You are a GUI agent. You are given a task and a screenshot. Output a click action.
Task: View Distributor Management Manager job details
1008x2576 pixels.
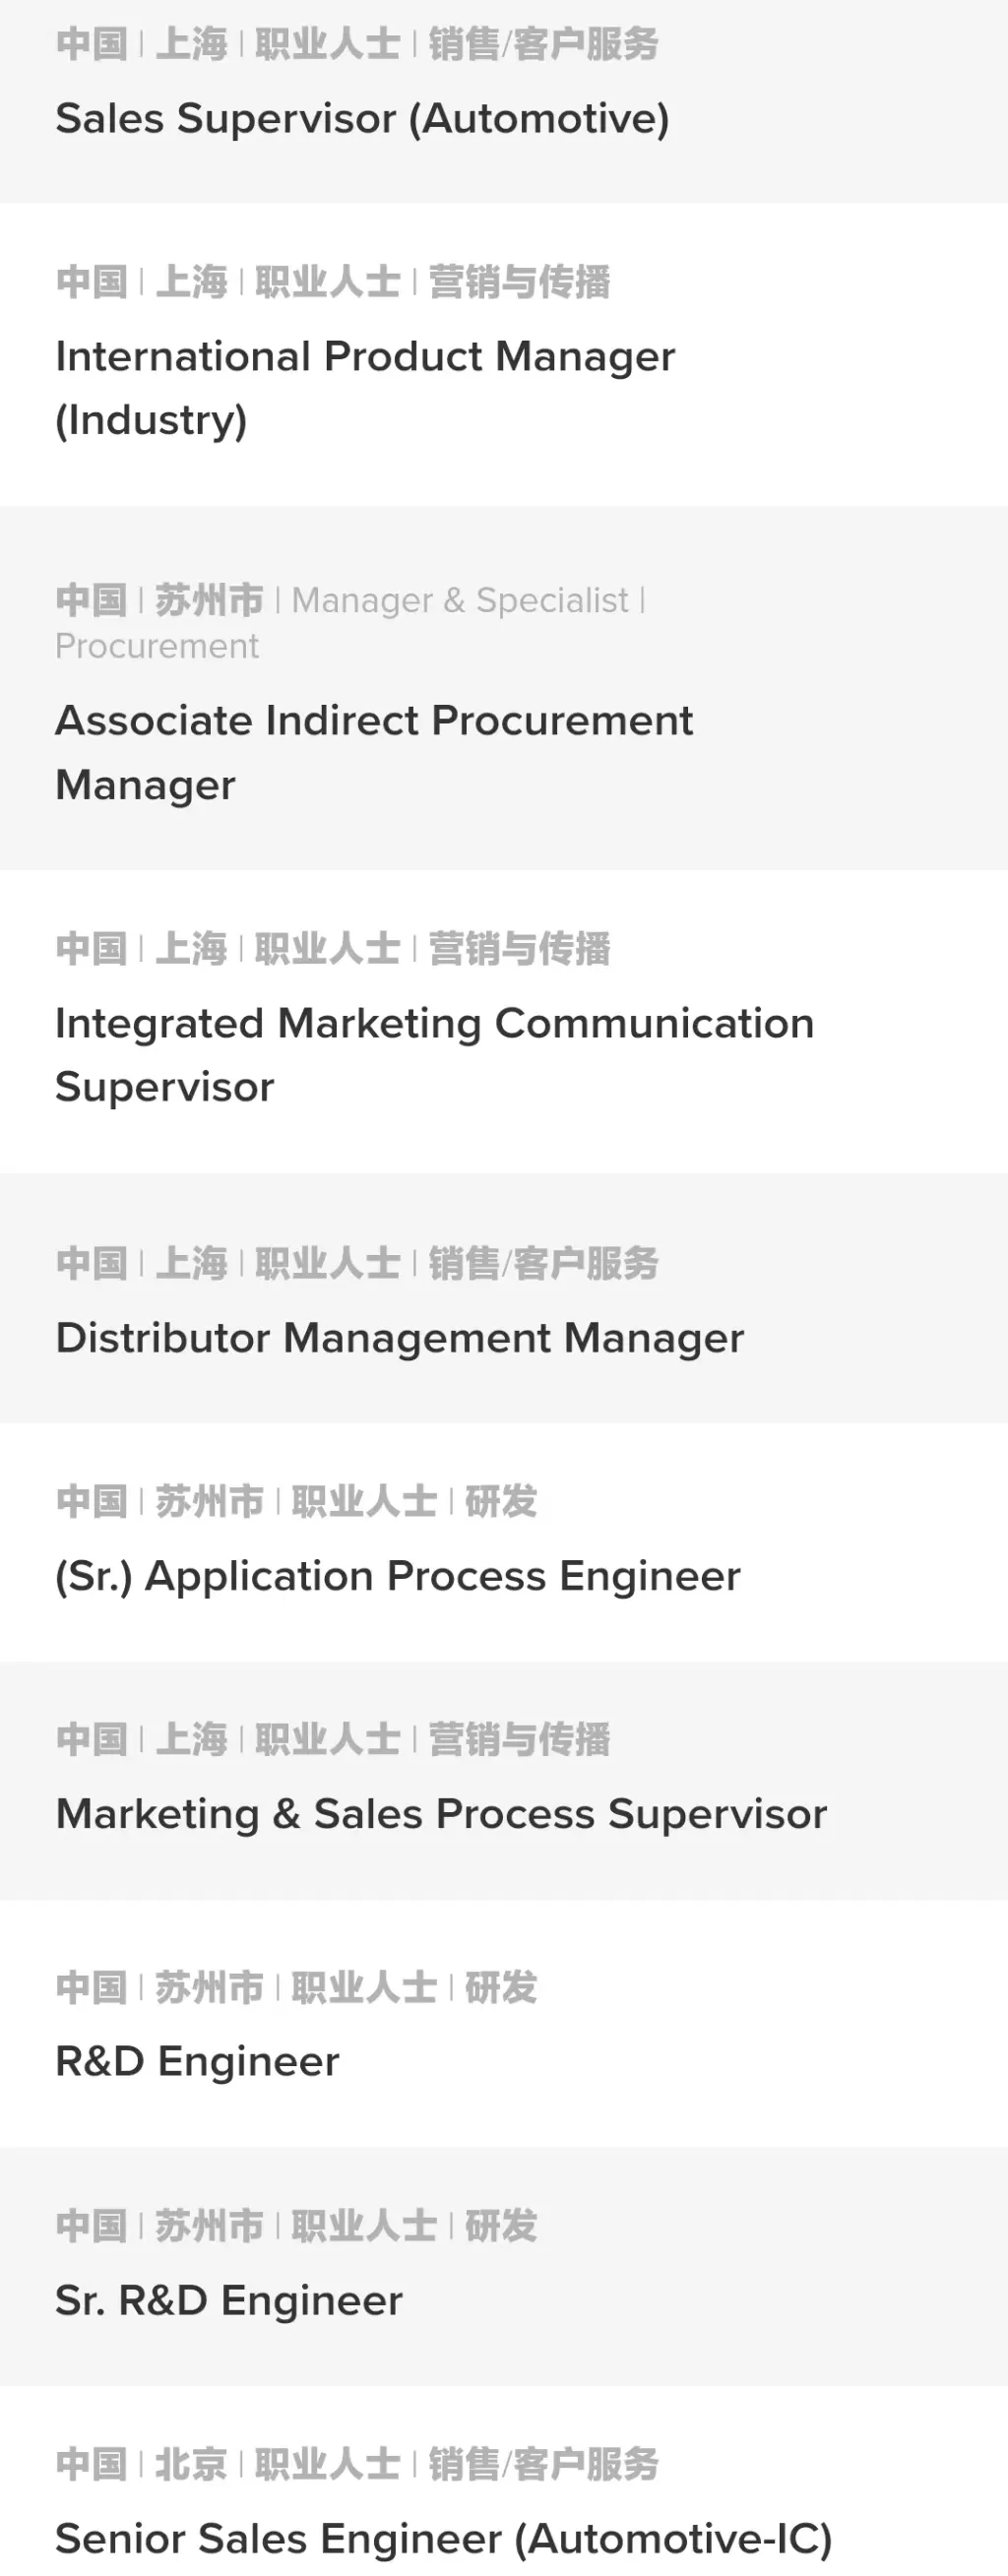[399, 1338]
